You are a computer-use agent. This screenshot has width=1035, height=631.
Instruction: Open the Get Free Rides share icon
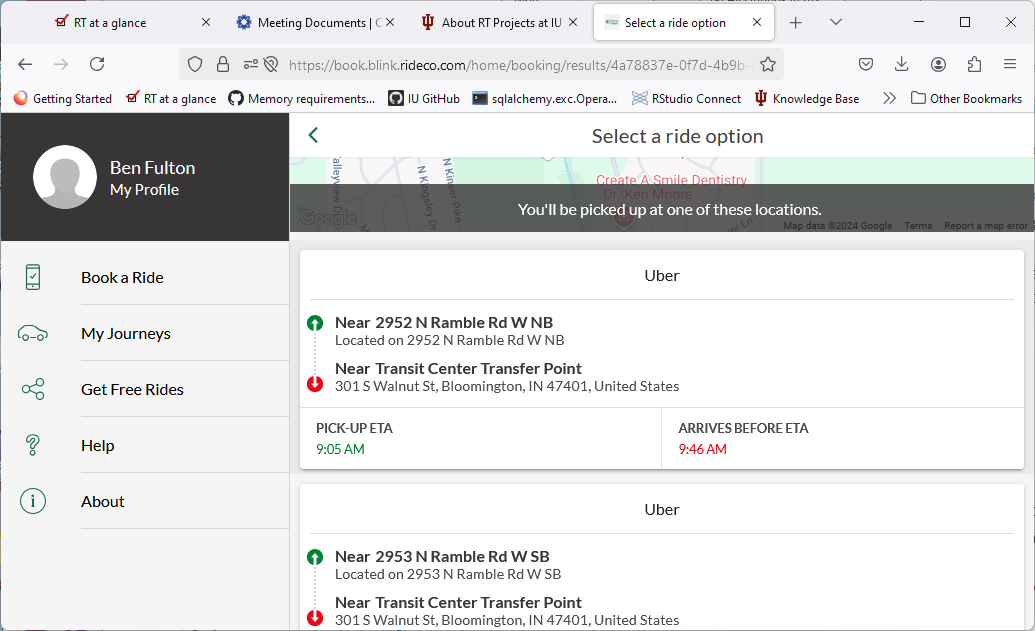(33, 389)
